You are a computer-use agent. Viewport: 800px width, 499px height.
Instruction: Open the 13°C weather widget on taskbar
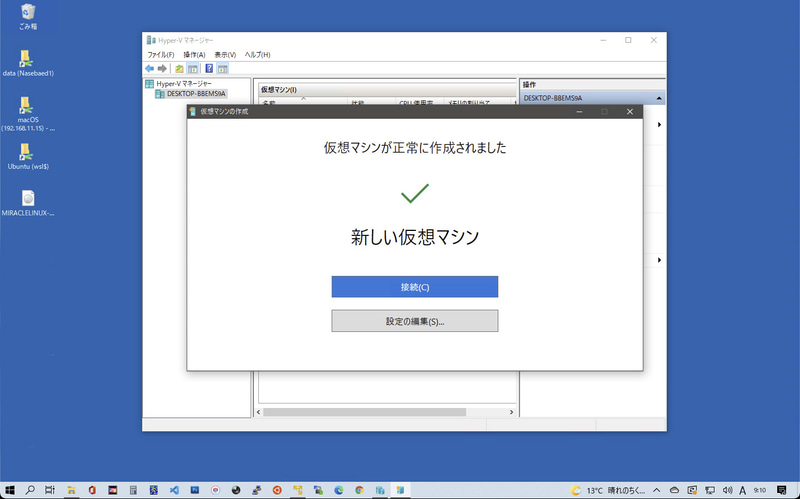(x=607, y=490)
